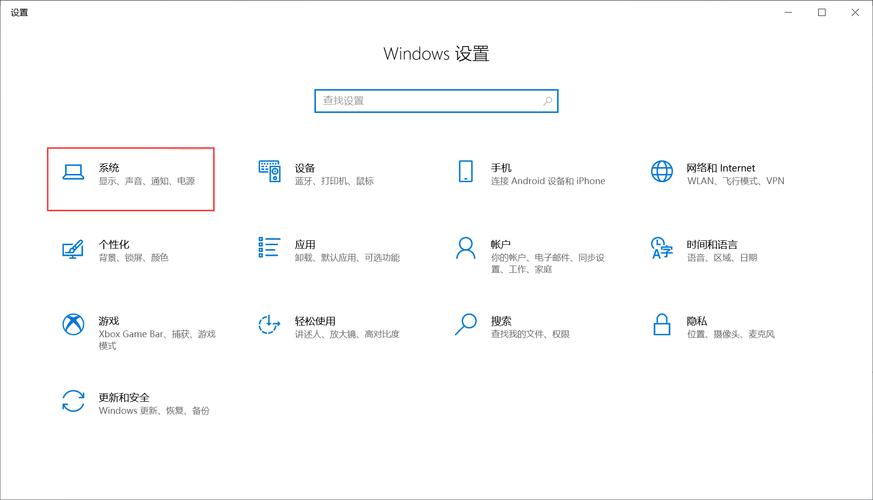The image size is (873, 500).
Task: Click the text 卸载、默认应用、可选功能
Action: point(347,257)
